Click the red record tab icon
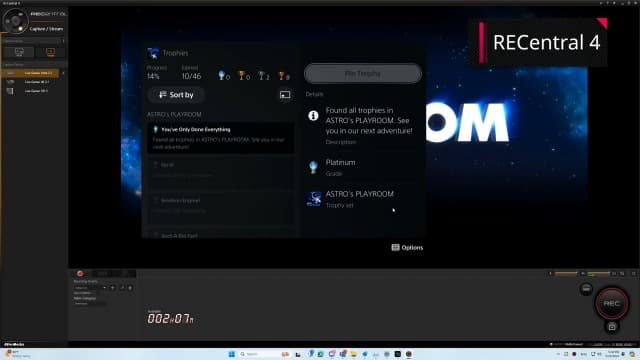This screenshot has height=360, width=640. pos(80,273)
